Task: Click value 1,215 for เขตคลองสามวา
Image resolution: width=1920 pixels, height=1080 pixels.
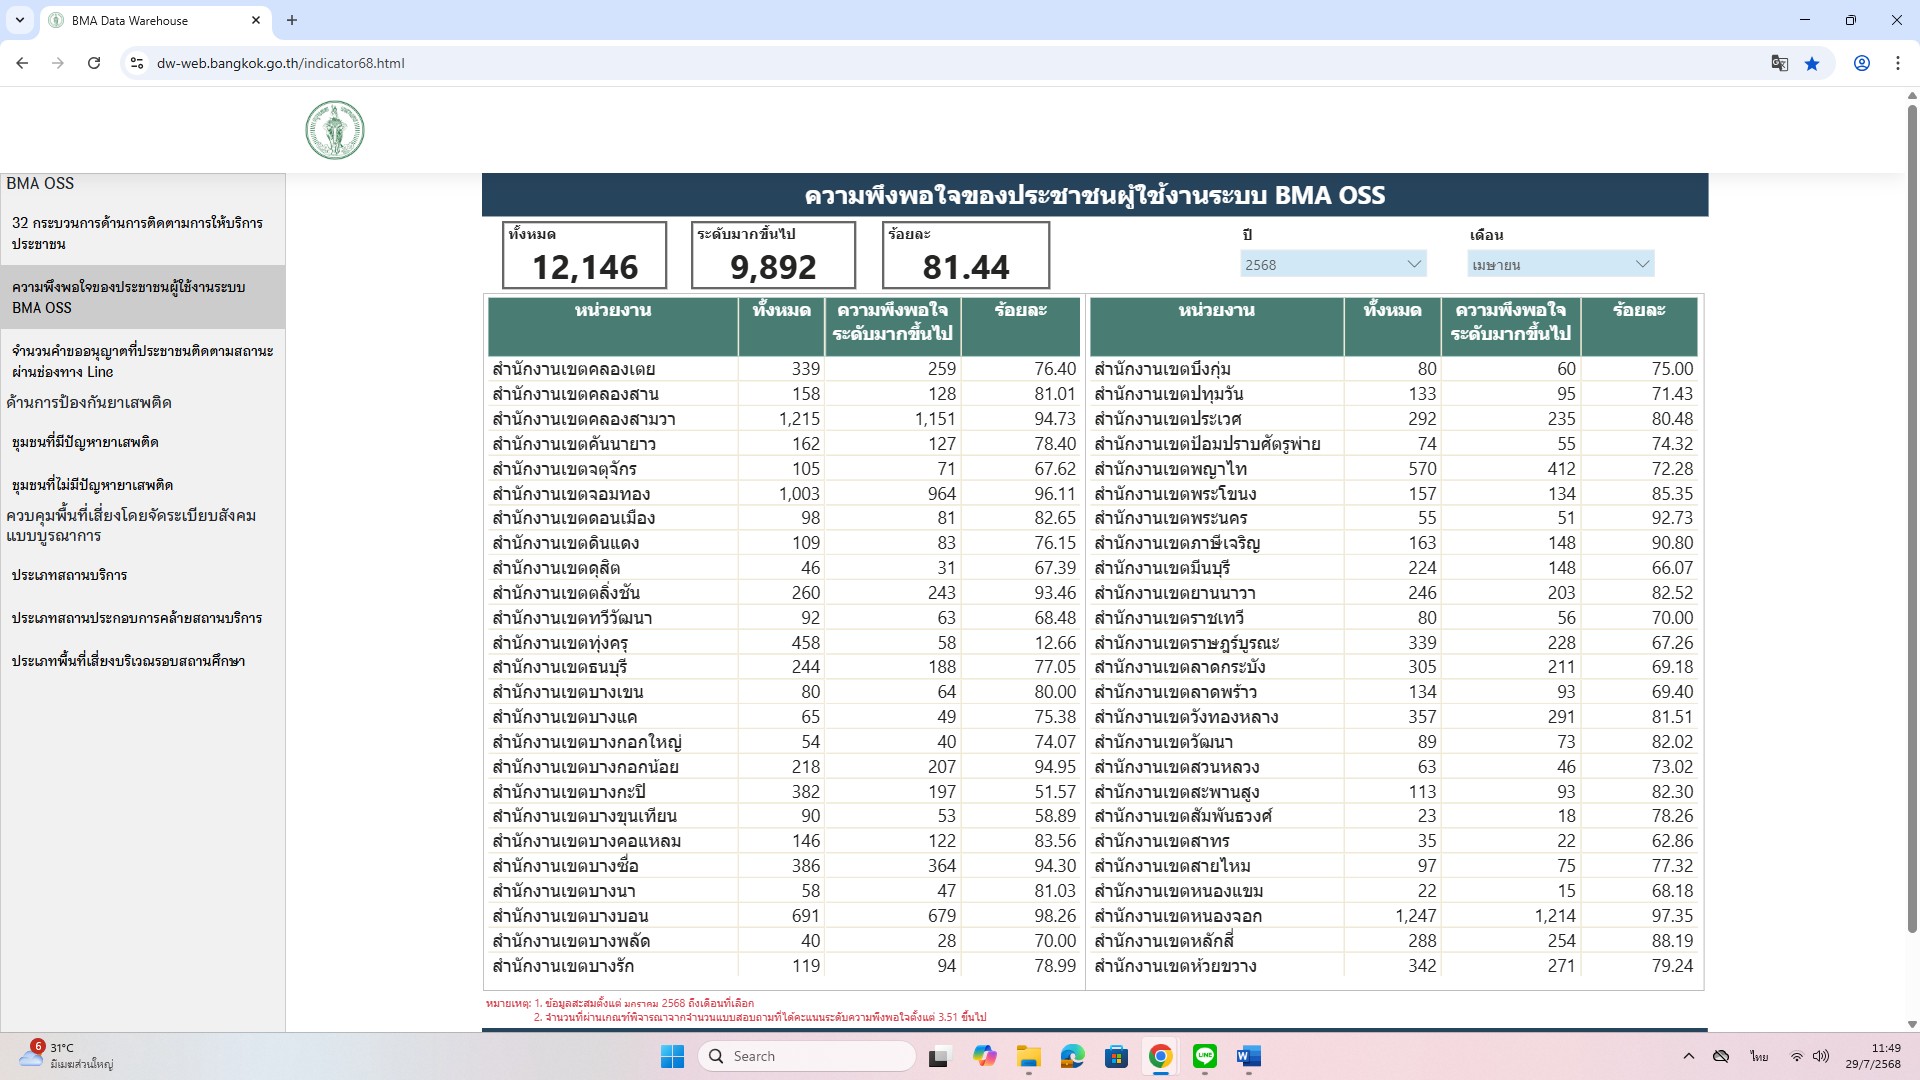Action: [x=799, y=419]
